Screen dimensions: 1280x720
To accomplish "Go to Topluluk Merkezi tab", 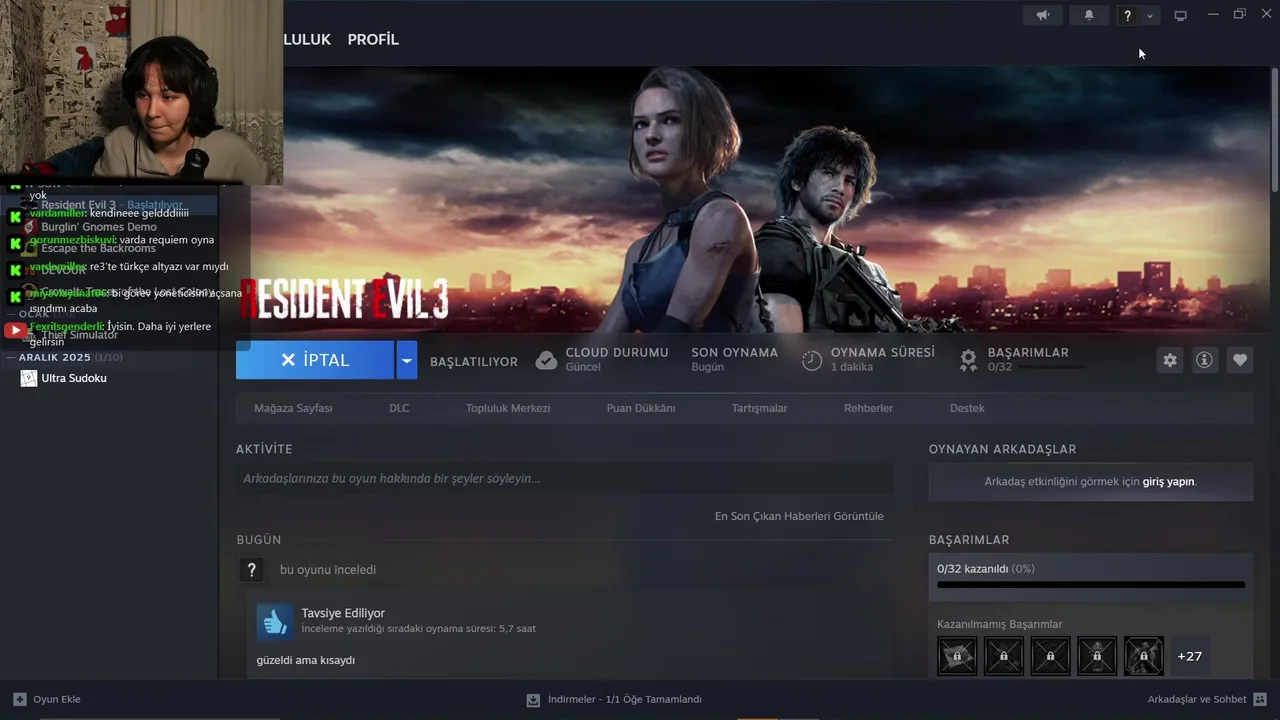I will coord(508,408).
